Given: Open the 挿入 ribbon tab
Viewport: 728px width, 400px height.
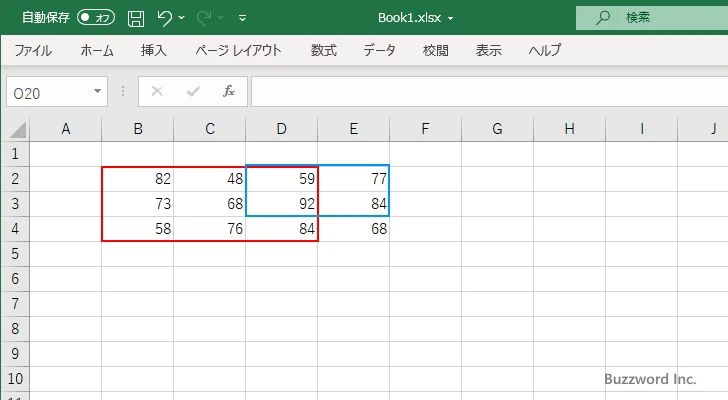Looking at the screenshot, I should click(x=153, y=50).
